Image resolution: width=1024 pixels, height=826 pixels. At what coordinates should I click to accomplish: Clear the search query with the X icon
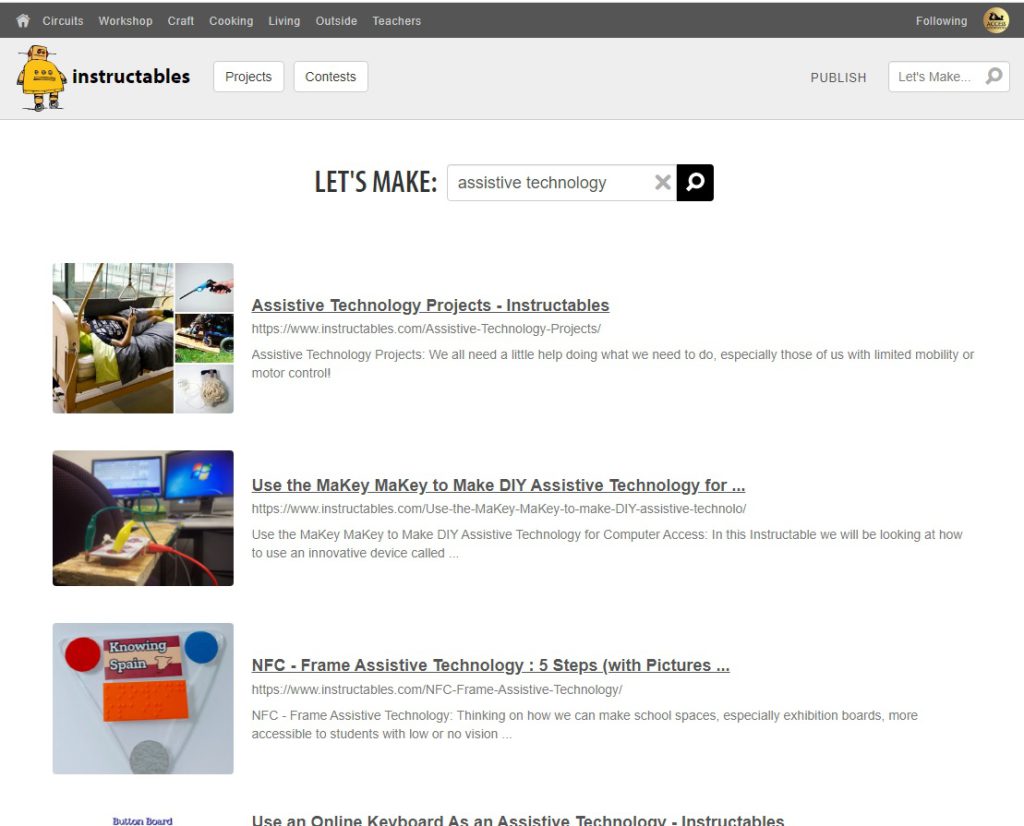click(662, 182)
